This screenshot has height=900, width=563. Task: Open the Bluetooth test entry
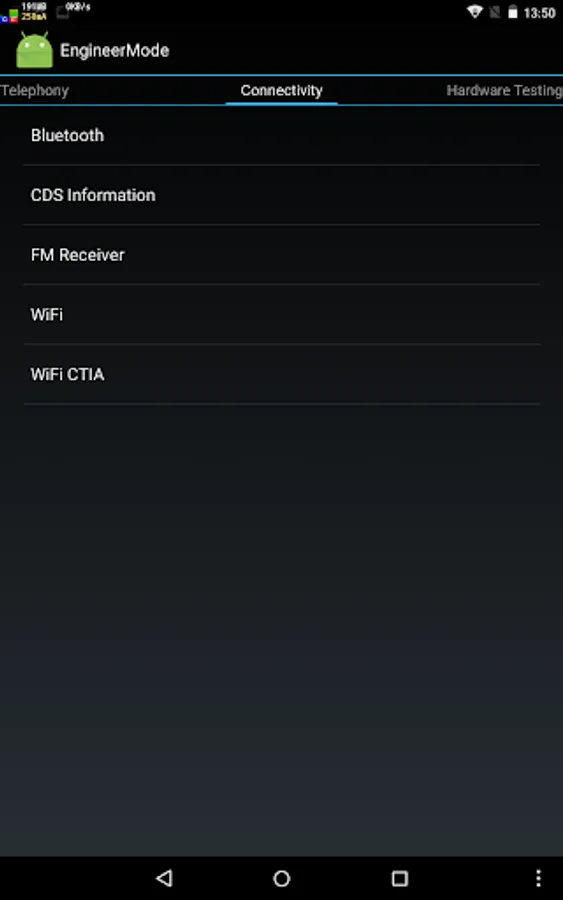tap(281, 135)
